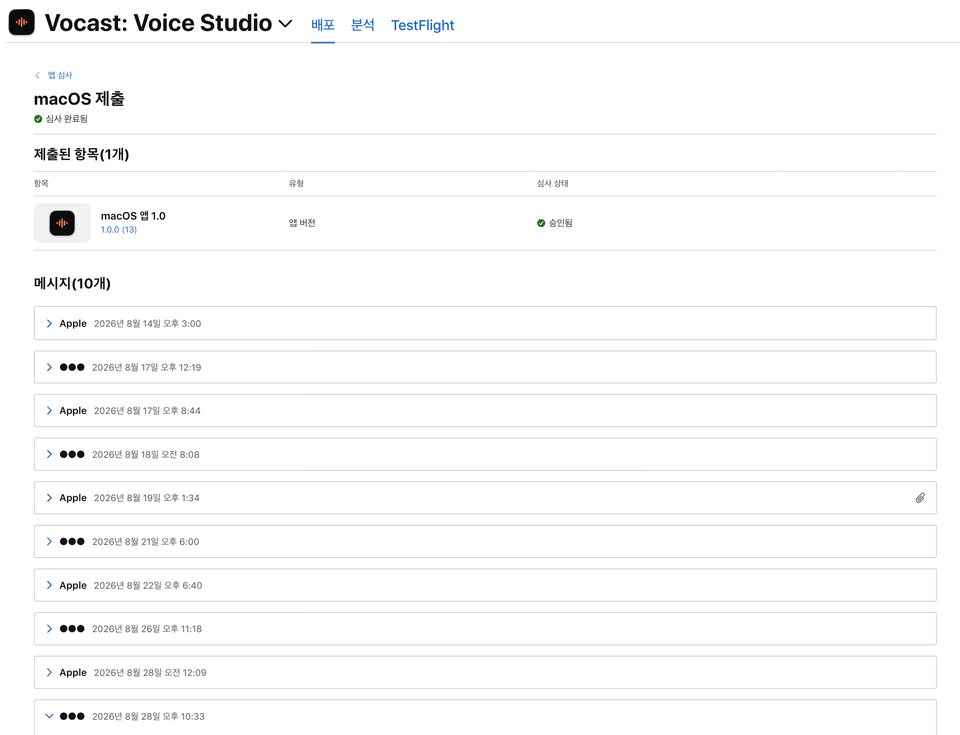Click the 항목 column header
The width and height of the screenshot is (960, 735).
click(x=41, y=184)
